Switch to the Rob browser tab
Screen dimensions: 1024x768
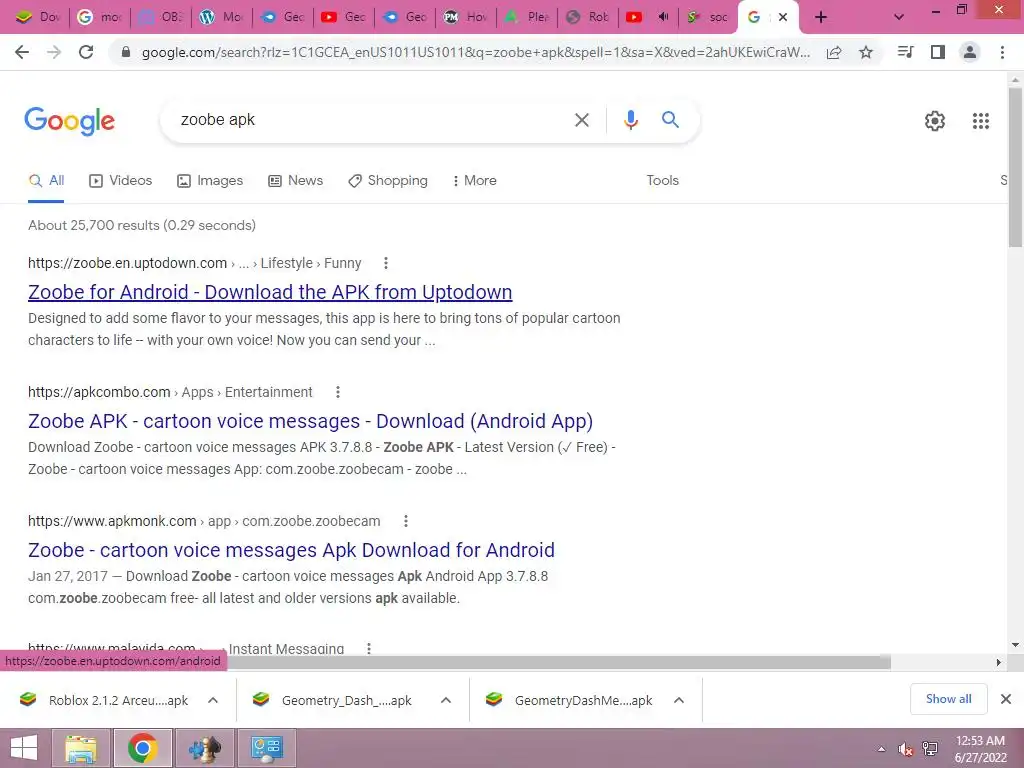click(588, 18)
